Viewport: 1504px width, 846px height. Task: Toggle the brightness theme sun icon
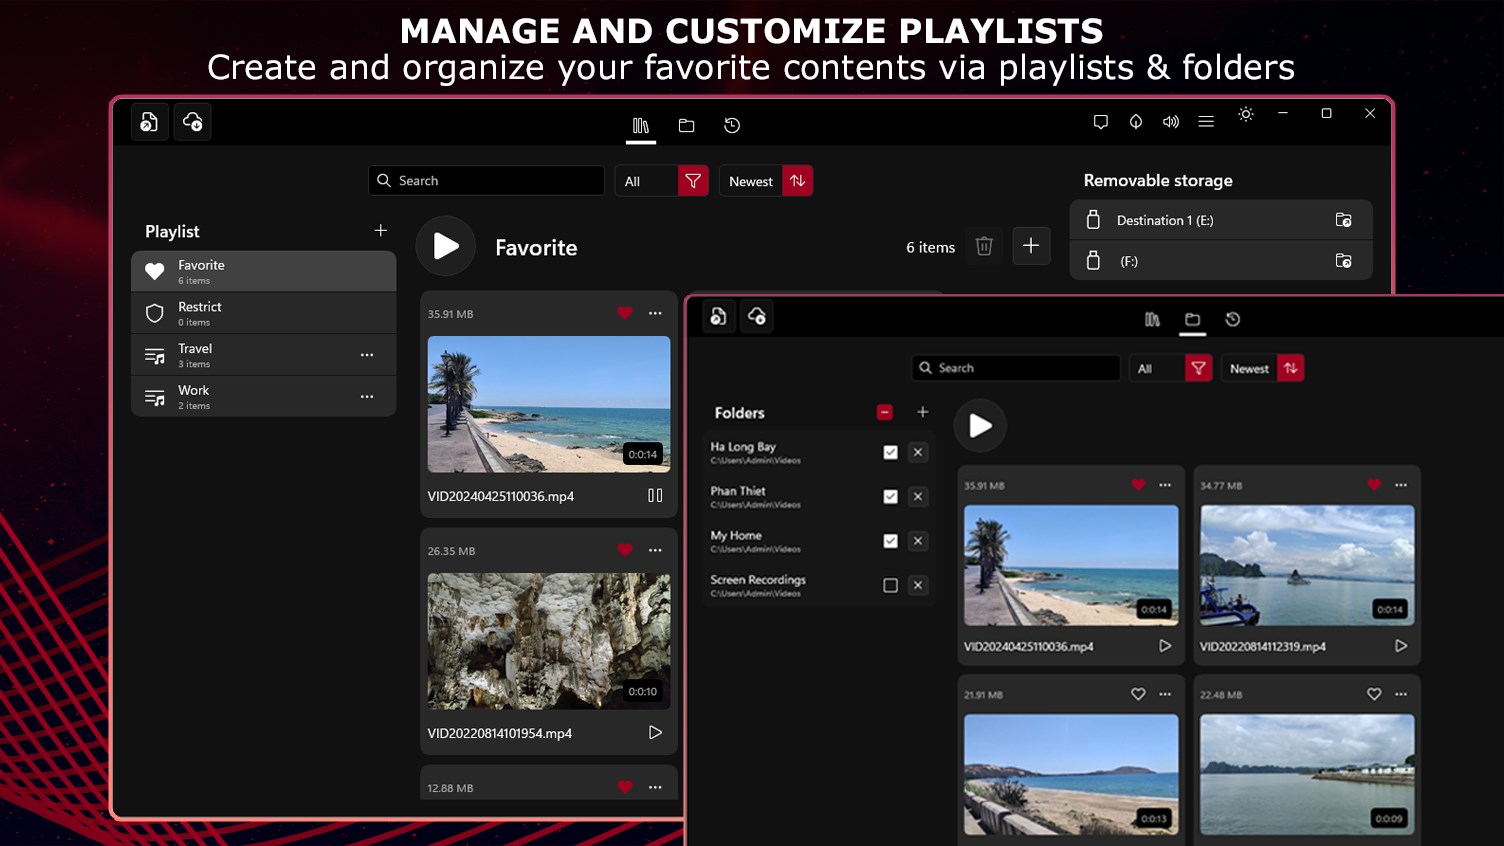1245,114
